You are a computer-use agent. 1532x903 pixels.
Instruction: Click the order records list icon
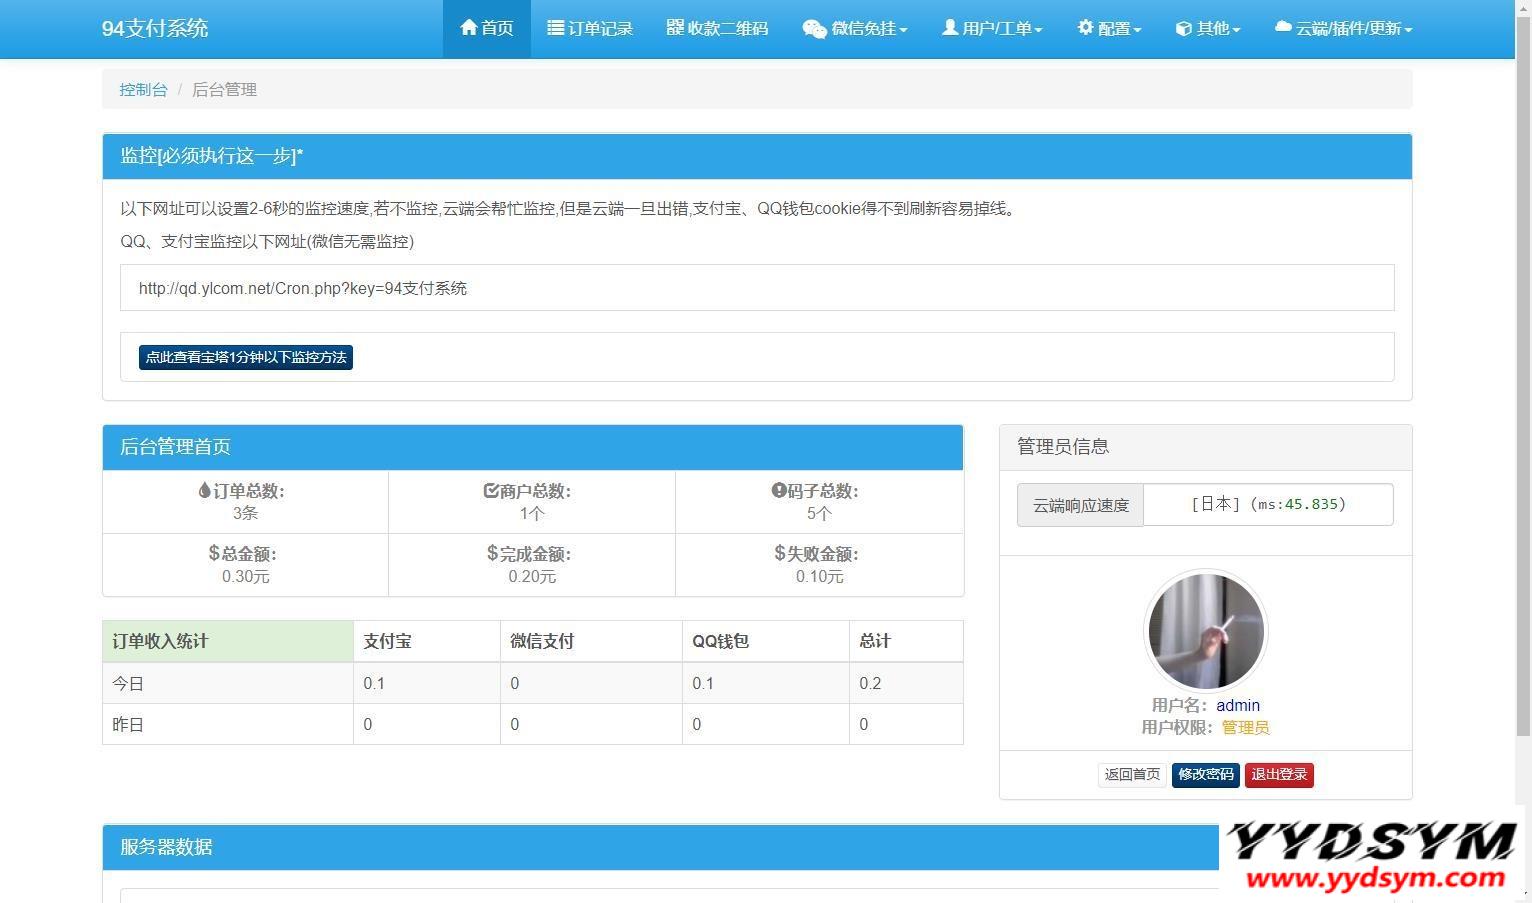pos(555,28)
